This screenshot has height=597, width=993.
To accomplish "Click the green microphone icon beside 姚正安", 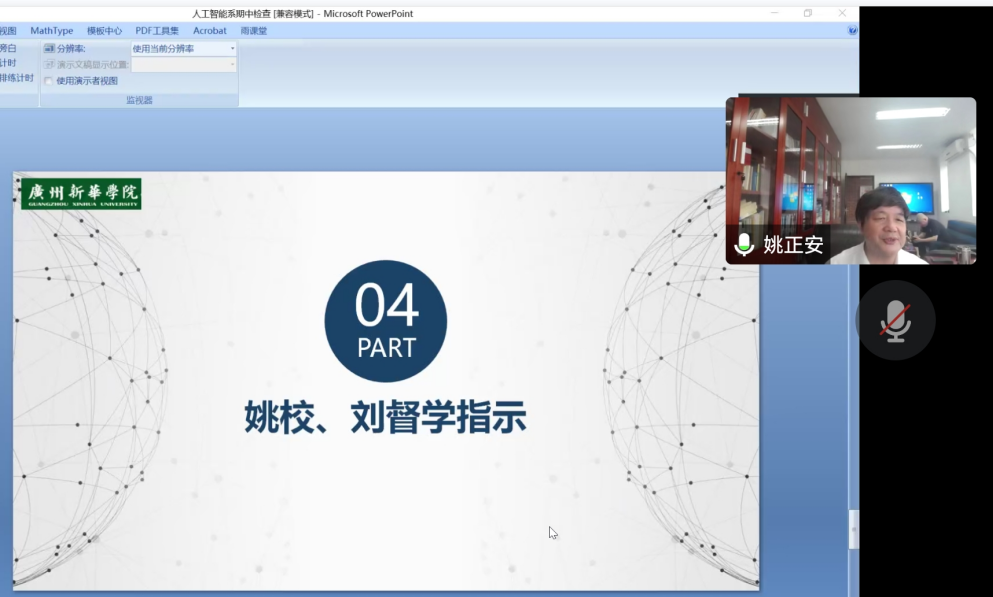I will (744, 245).
